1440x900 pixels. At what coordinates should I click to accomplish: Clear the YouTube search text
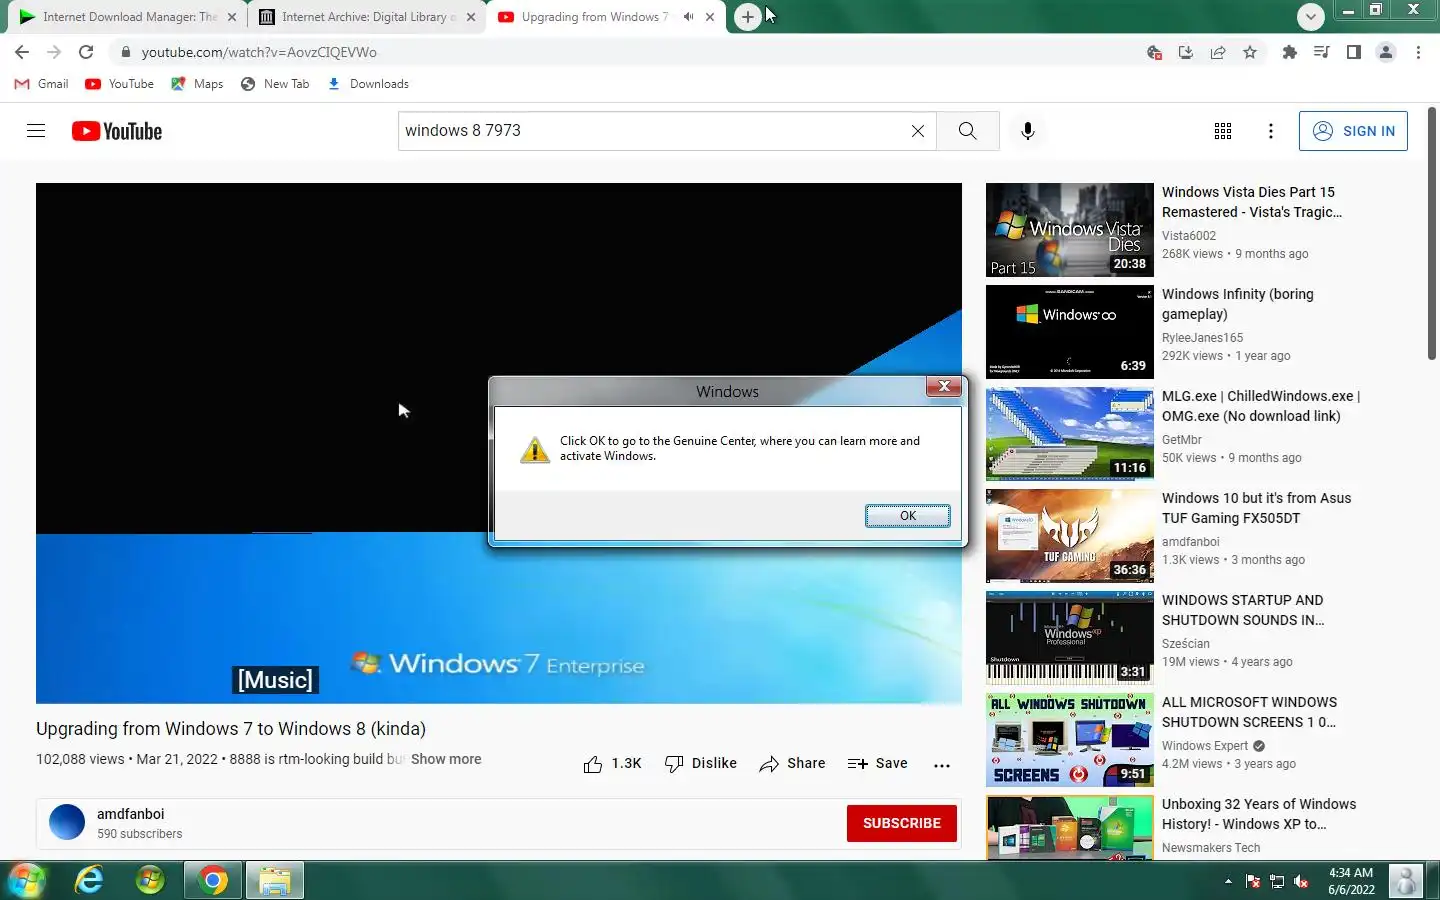pos(917,131)
